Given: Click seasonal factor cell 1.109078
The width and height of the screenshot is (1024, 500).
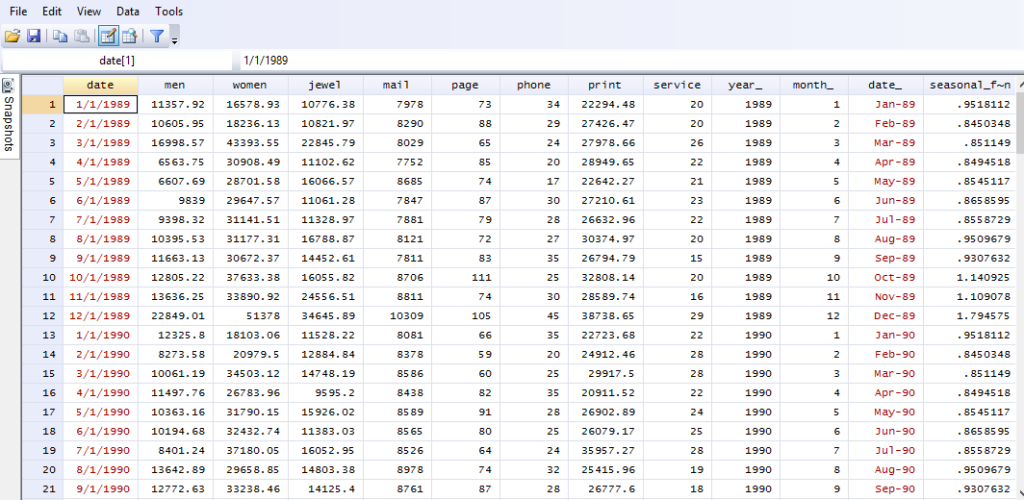Looking at the screenshot, I should click(969, 297).
